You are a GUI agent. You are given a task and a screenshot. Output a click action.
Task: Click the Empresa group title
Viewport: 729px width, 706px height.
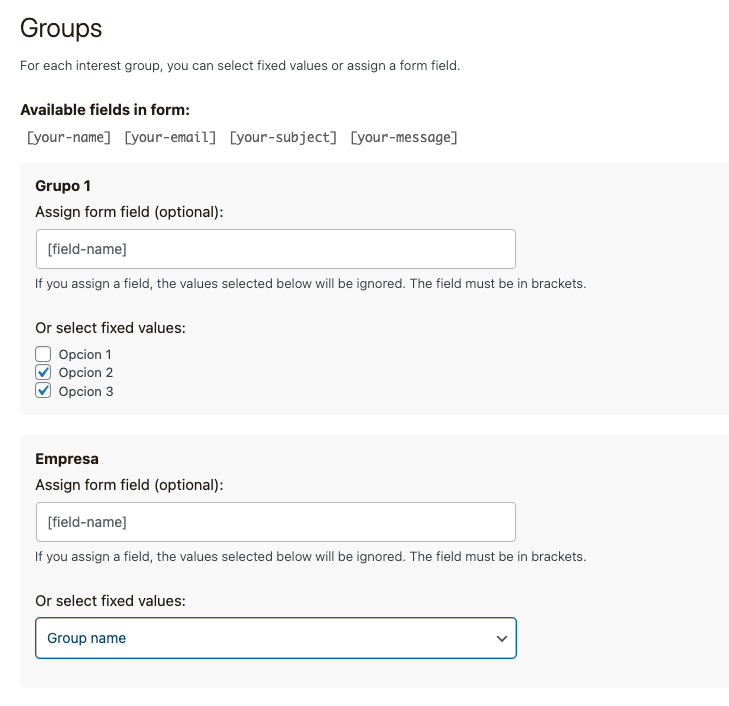pyautogui.click(x=66, y=459)
